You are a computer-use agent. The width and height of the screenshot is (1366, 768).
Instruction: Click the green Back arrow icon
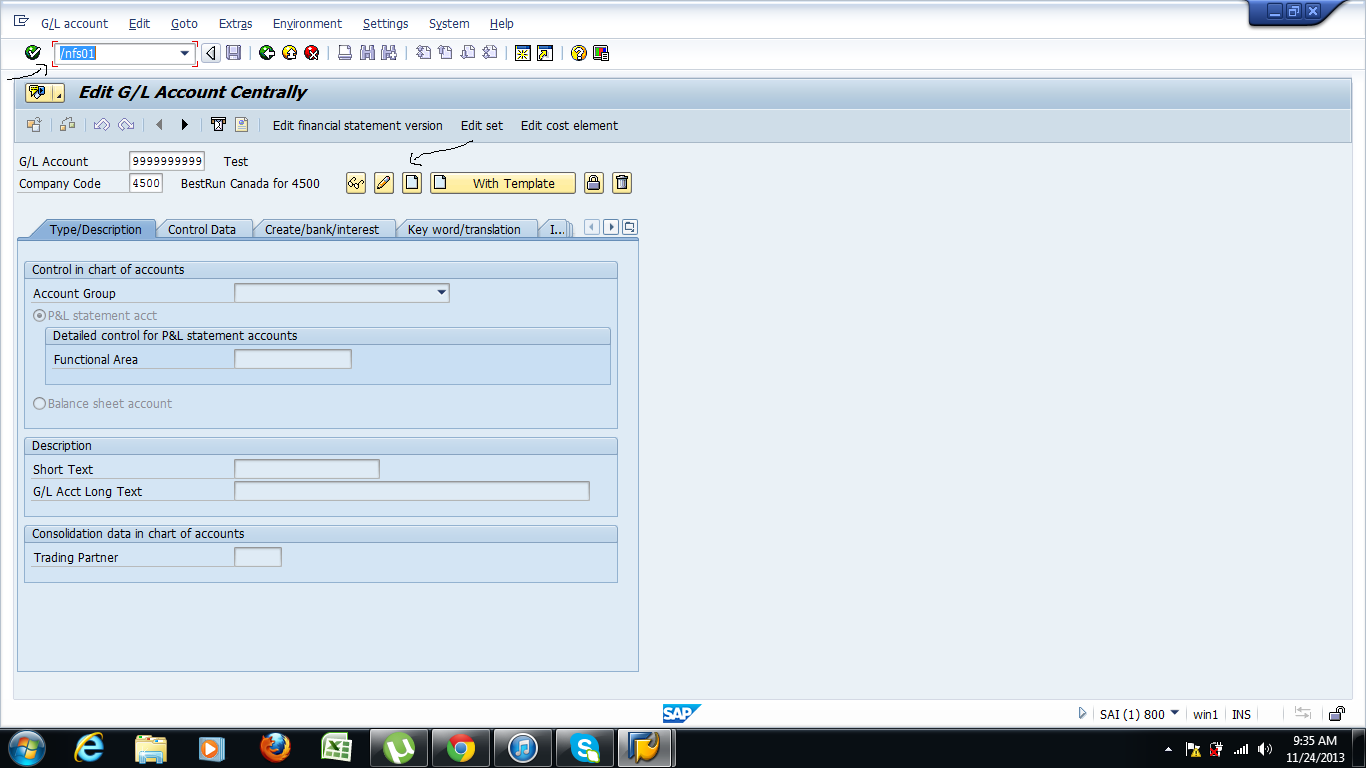(265, 53)
